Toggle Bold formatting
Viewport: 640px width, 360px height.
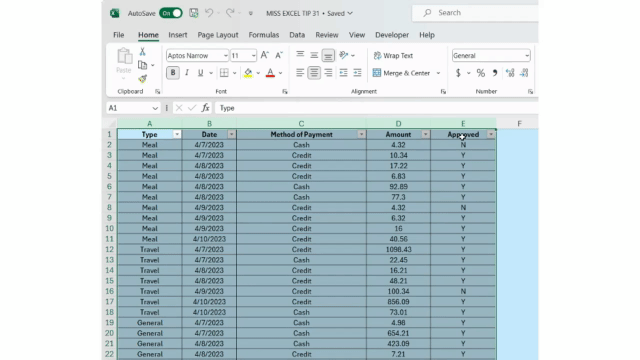click(173, 73)
